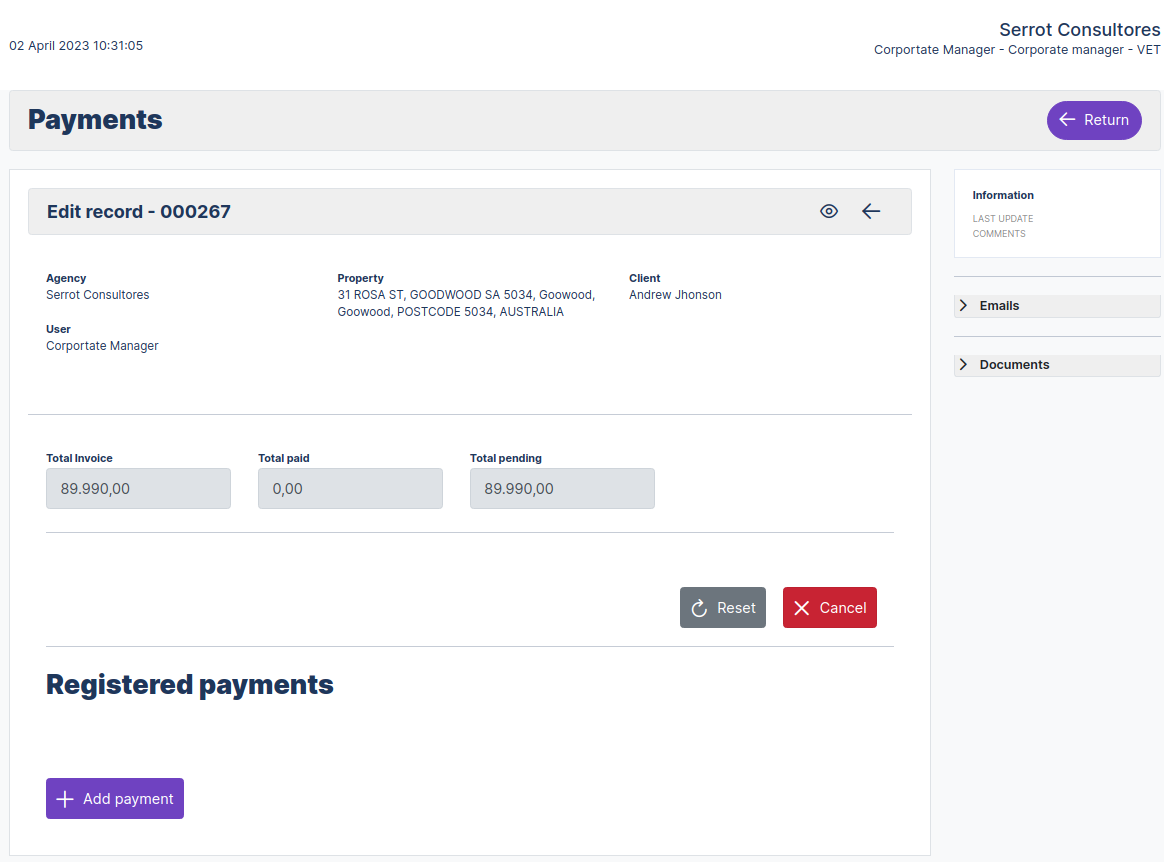Click the reset circular arrow icon

698,607
